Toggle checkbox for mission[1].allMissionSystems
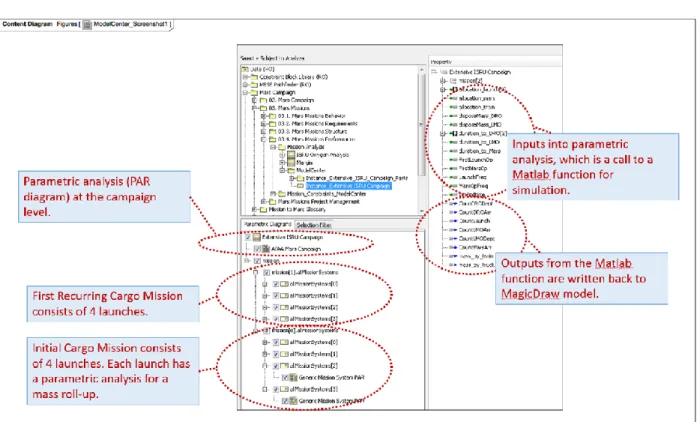Viewport: 700px width, 422px height. click(x=267, y=272)
